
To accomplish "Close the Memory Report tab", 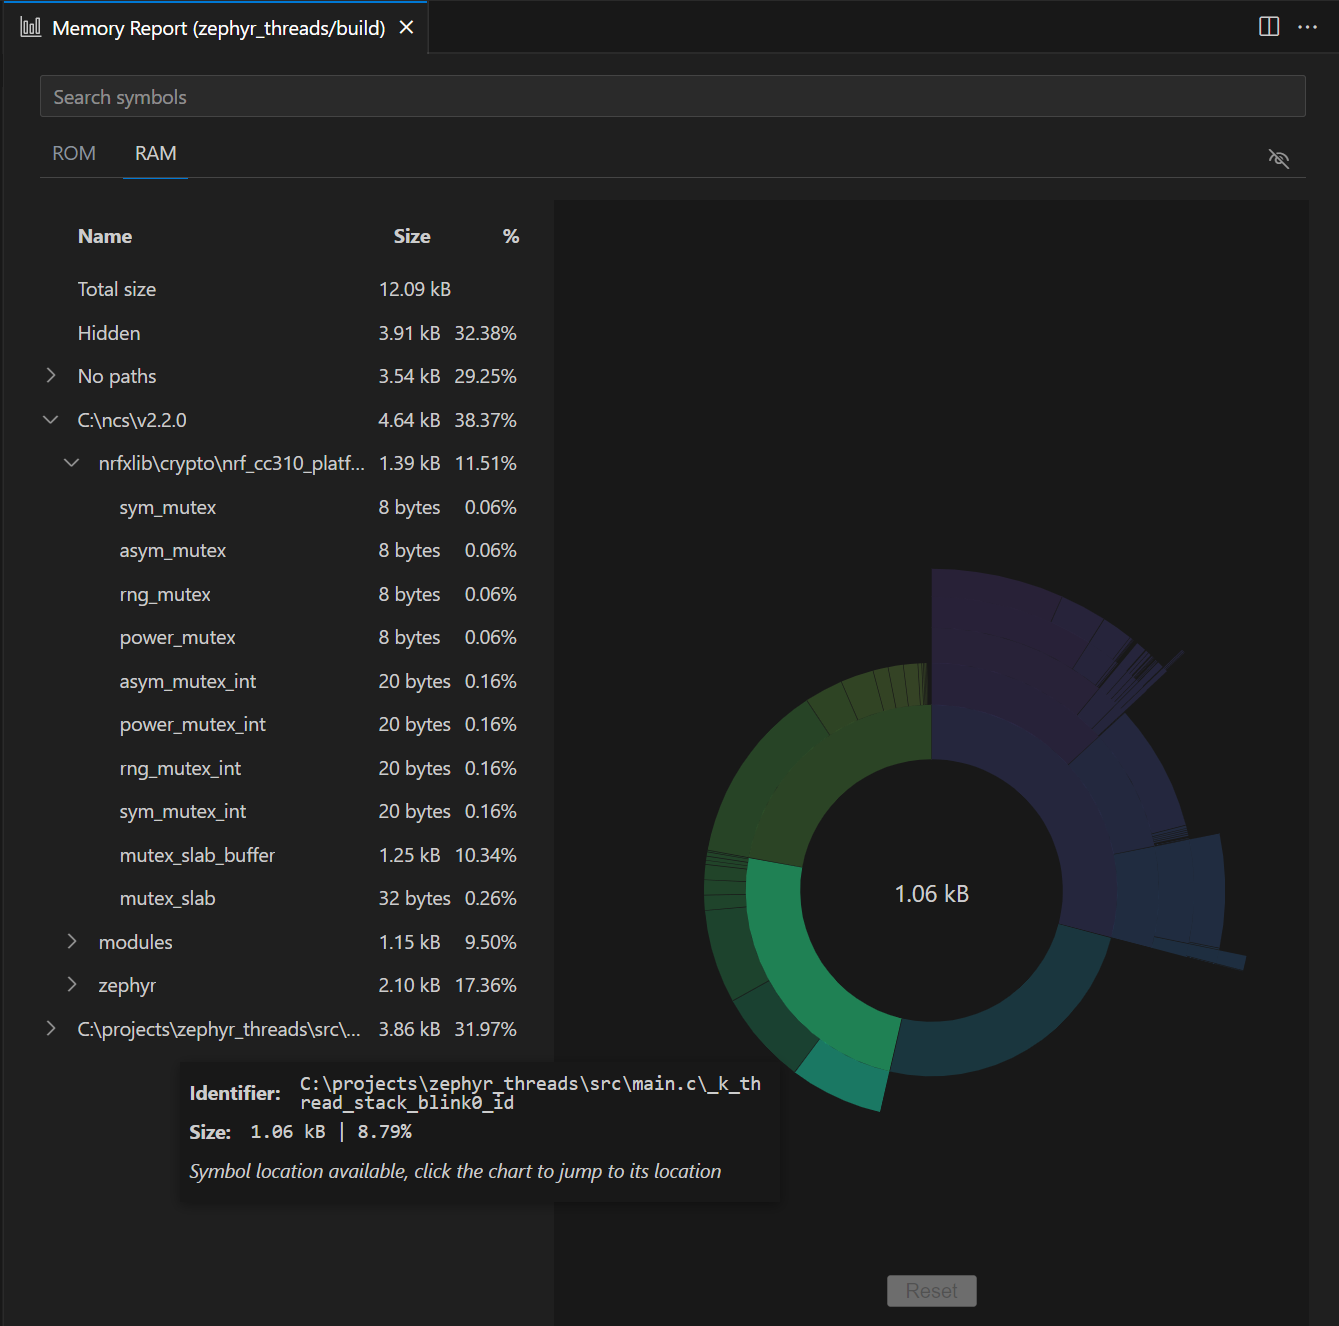I will 406,28.
